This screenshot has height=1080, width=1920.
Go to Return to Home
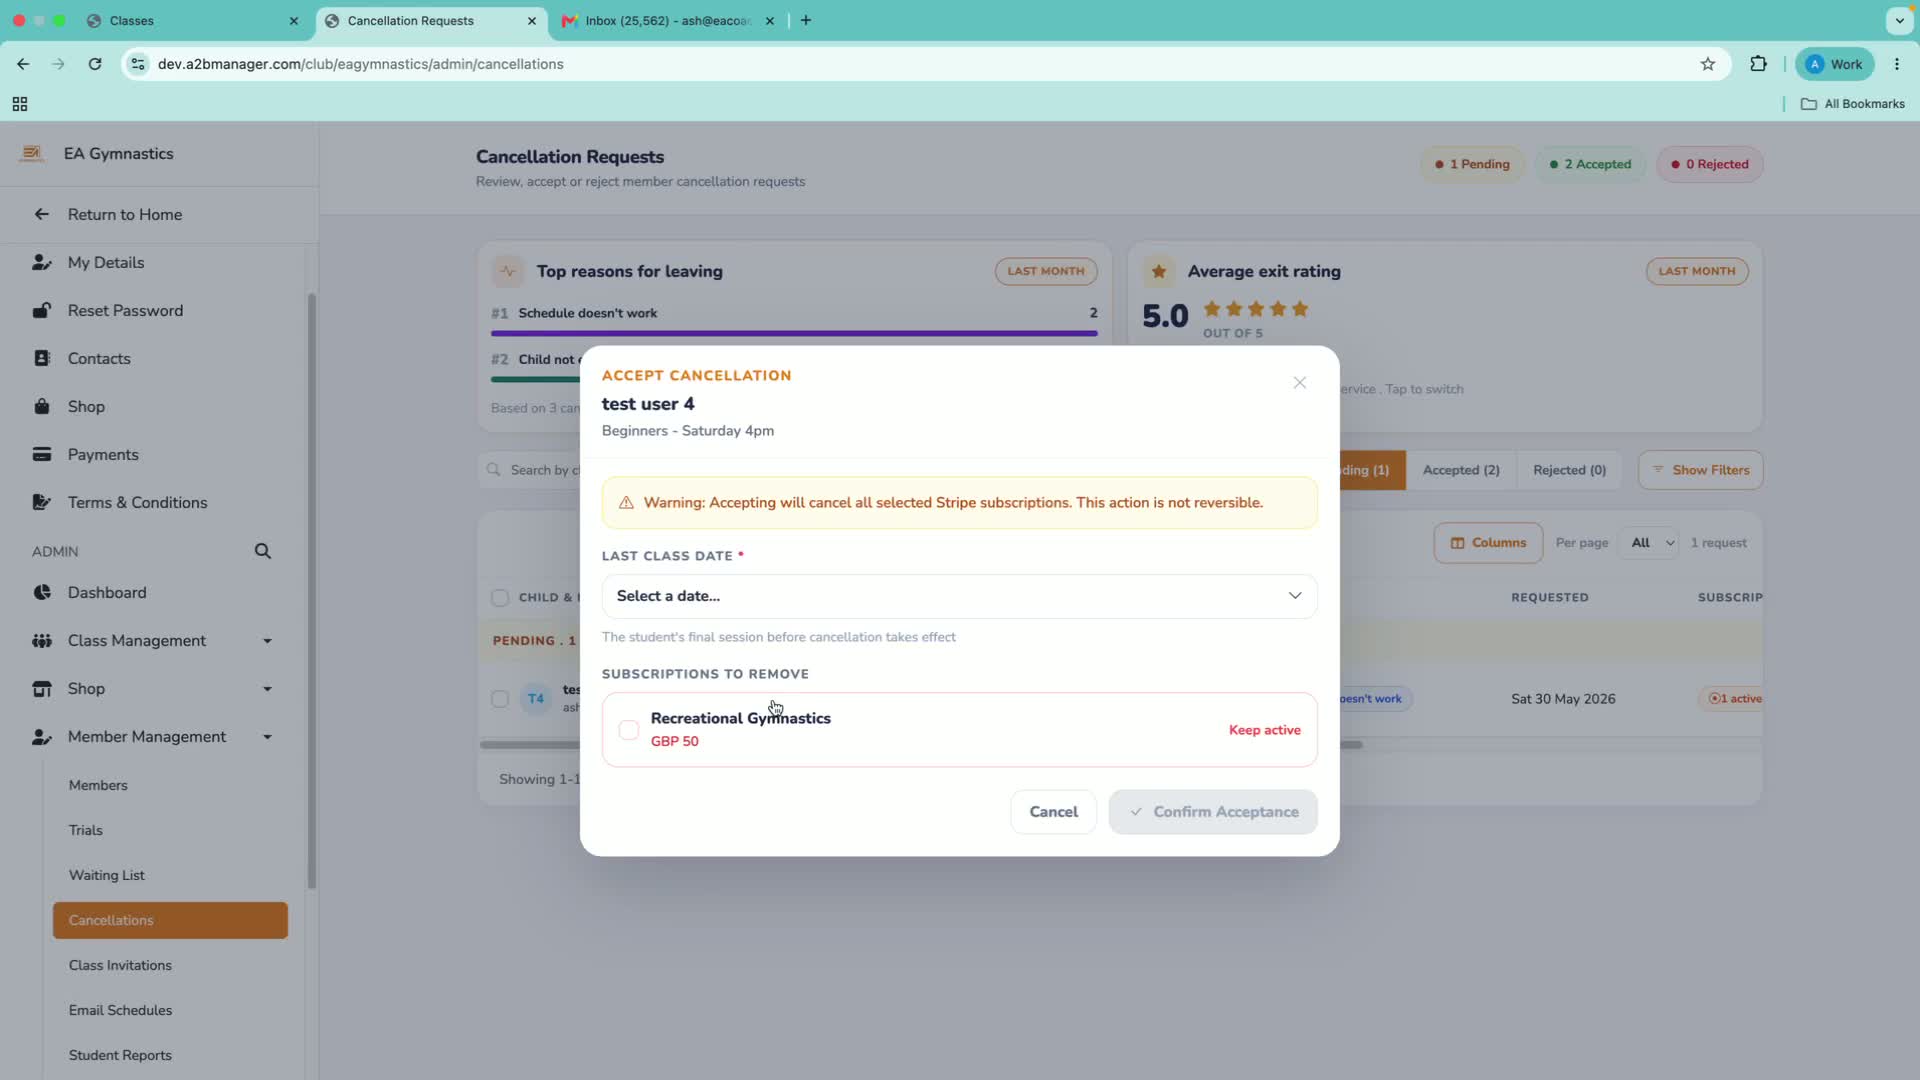click(x=125, y=214)
